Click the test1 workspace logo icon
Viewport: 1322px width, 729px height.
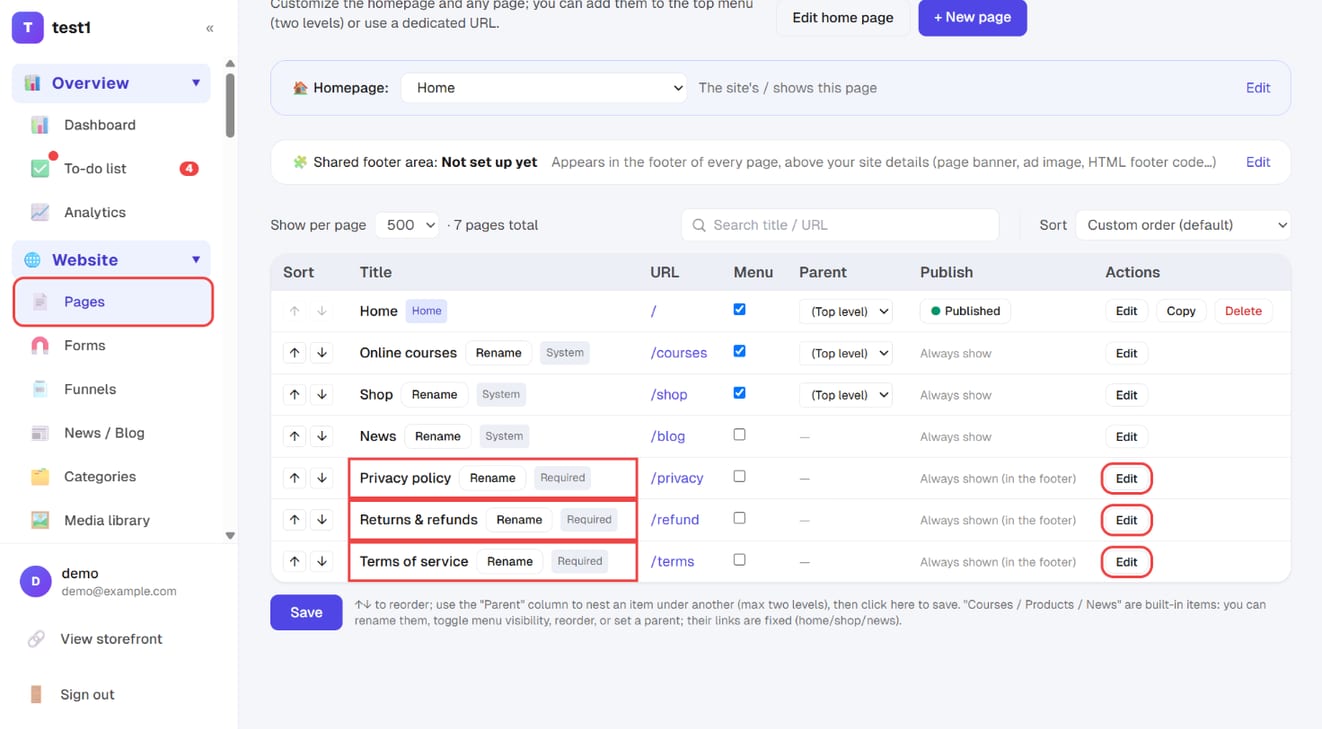[27, 28]
